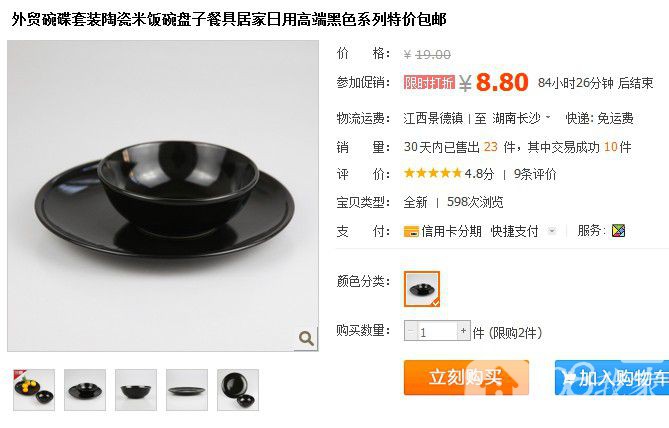Select second thumbnail of bowl on plate
The image size is (669, 428).
click(85, 390)
